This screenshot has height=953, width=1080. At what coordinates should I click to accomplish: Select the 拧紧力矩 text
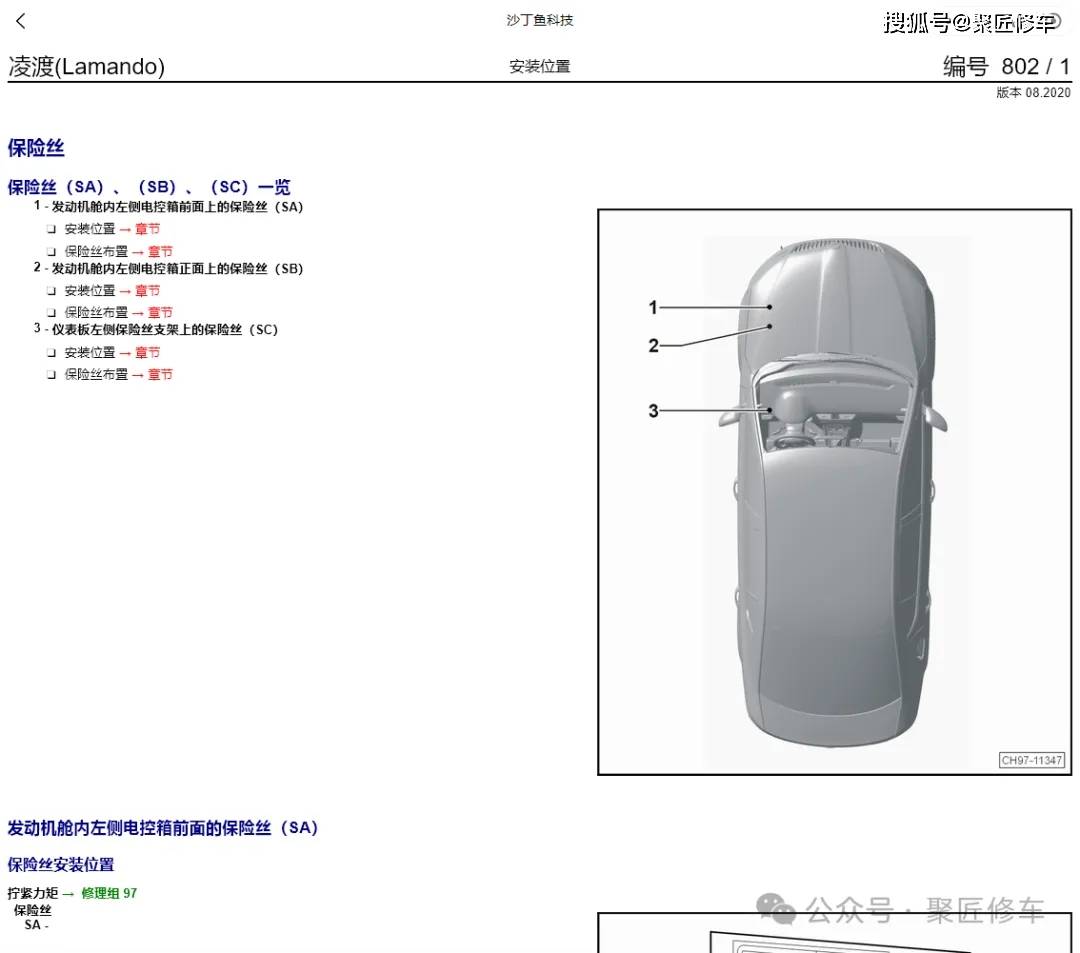tap(33, 893)
